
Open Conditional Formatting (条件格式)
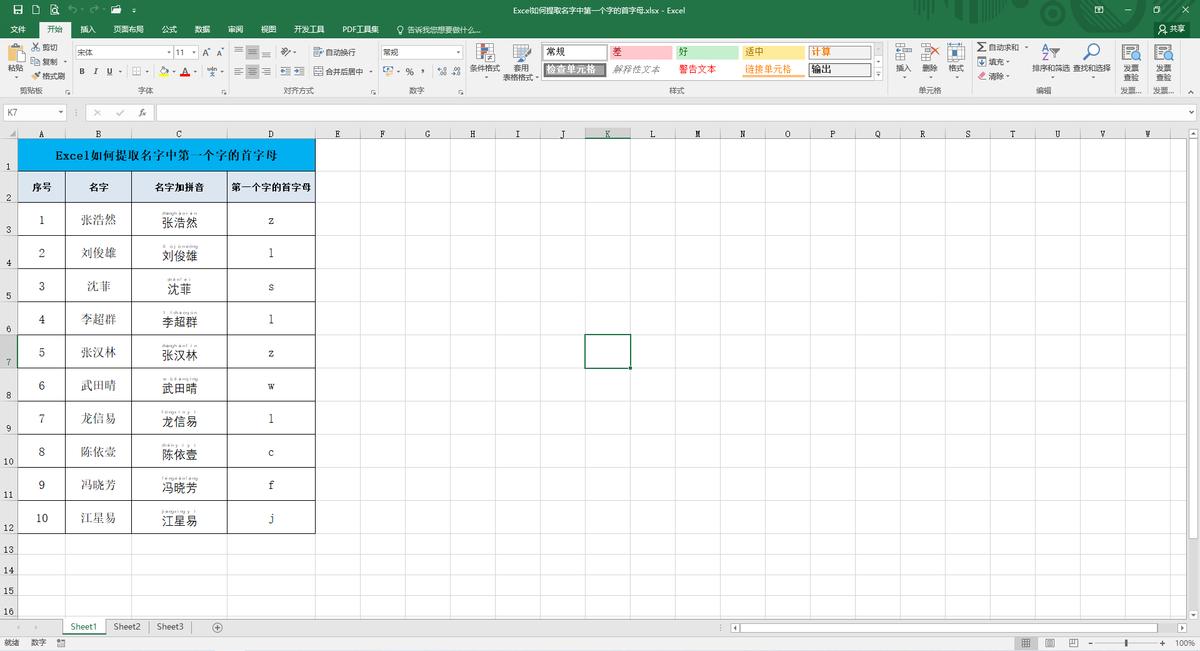[x=484, y=56]
